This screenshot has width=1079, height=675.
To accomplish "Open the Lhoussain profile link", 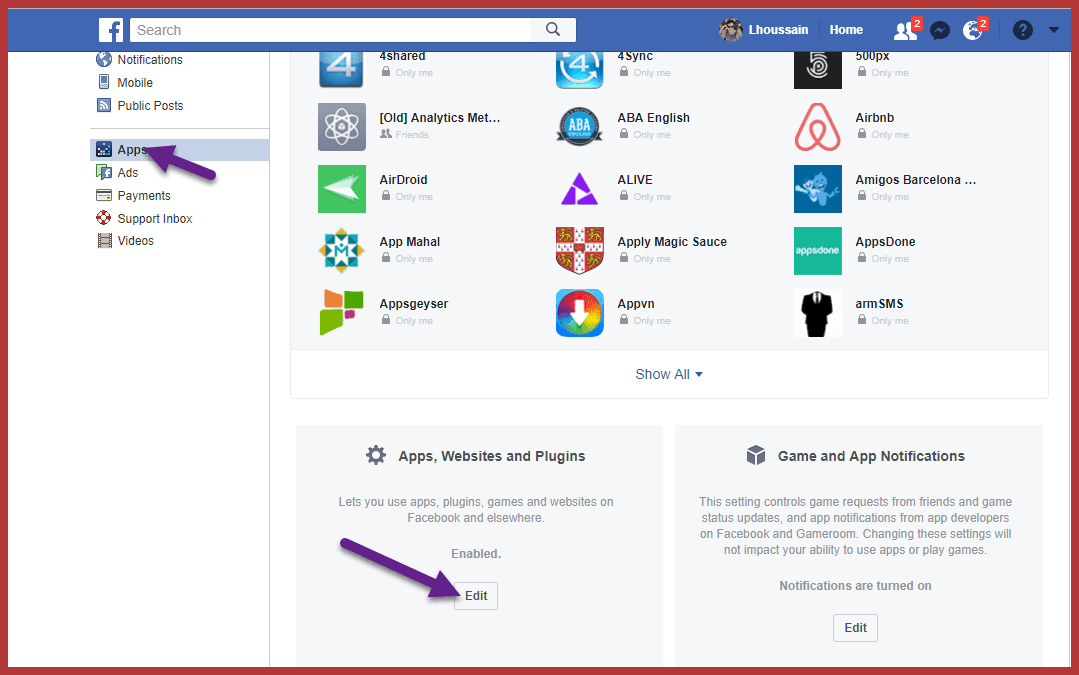I will (766, 30).
